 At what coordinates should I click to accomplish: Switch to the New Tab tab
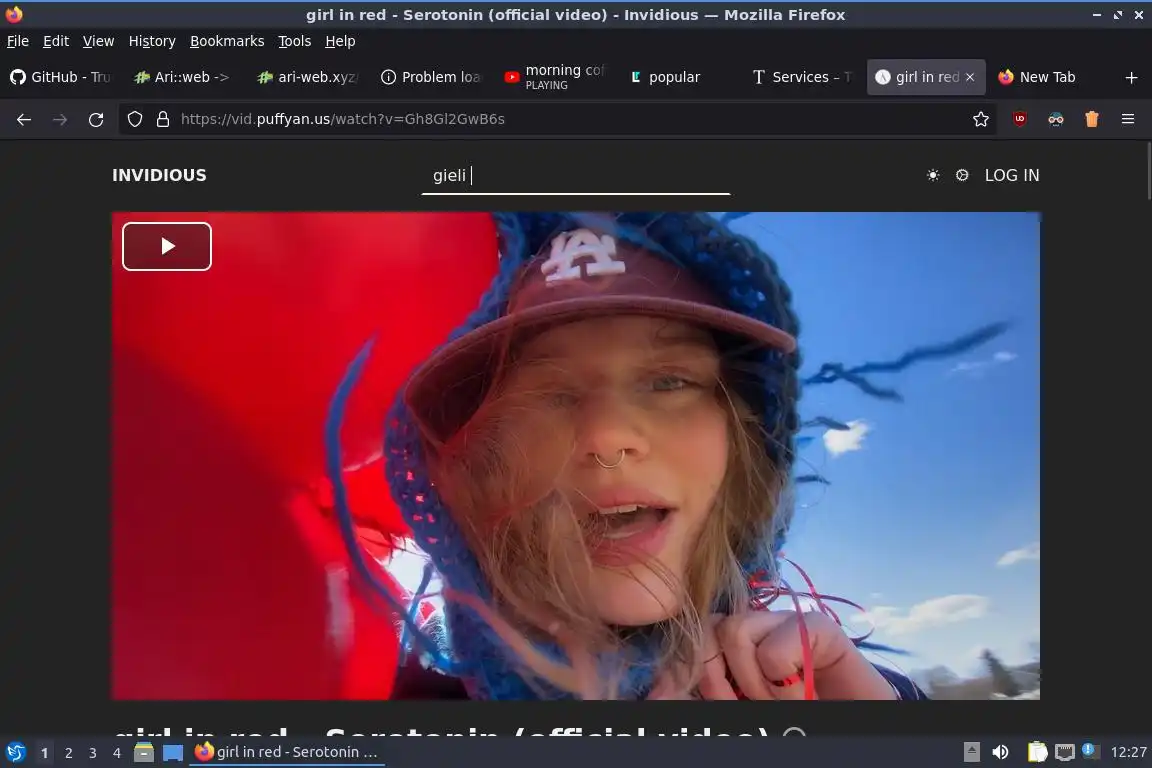point(1047,77)
